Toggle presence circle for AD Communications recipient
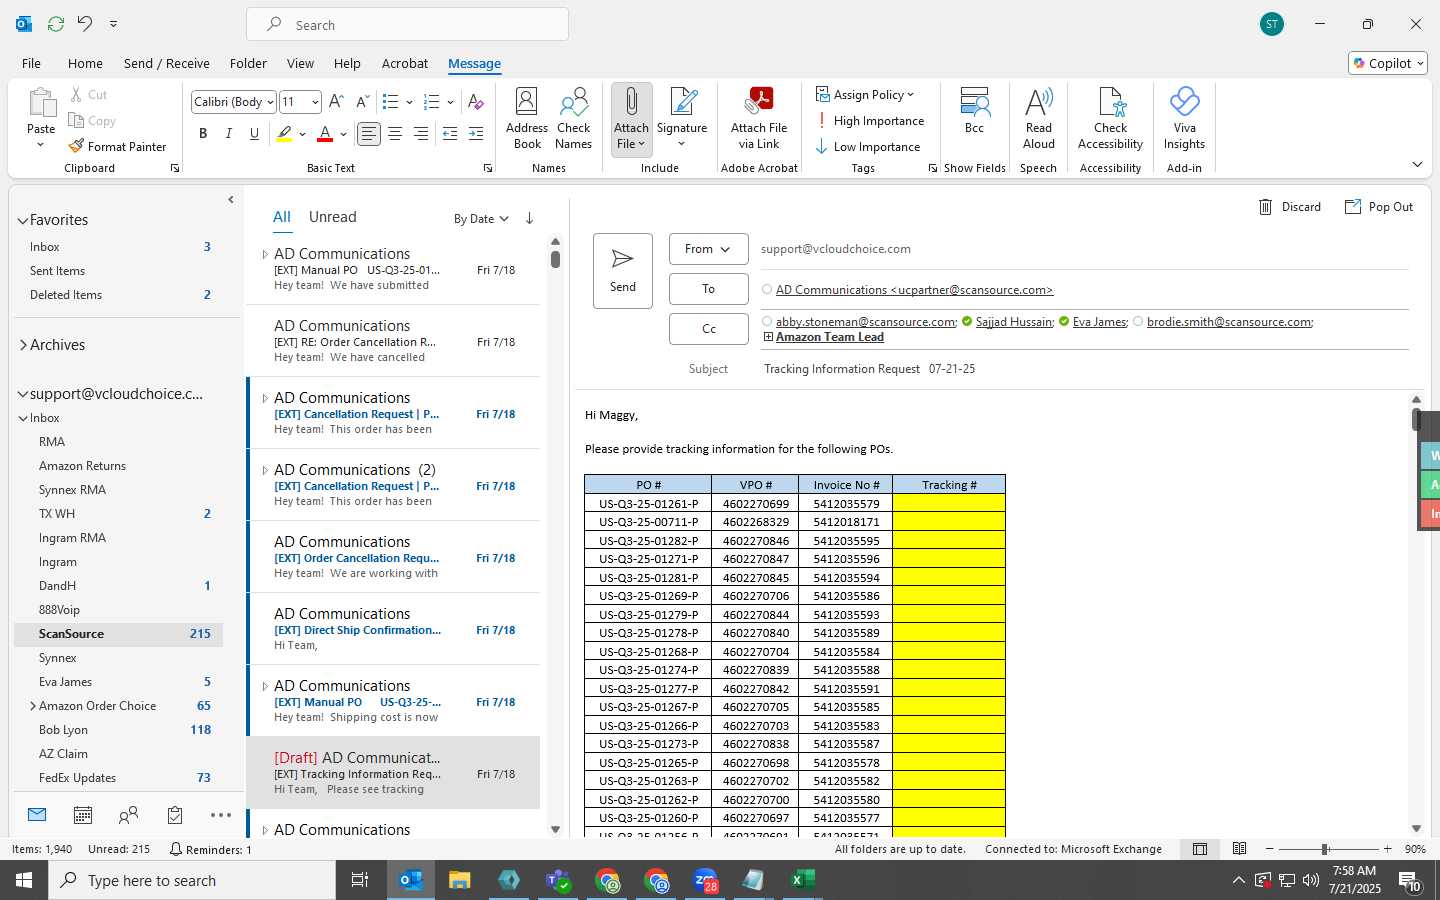The width and height of the screenshot is (1440, 900). [767, 289]
